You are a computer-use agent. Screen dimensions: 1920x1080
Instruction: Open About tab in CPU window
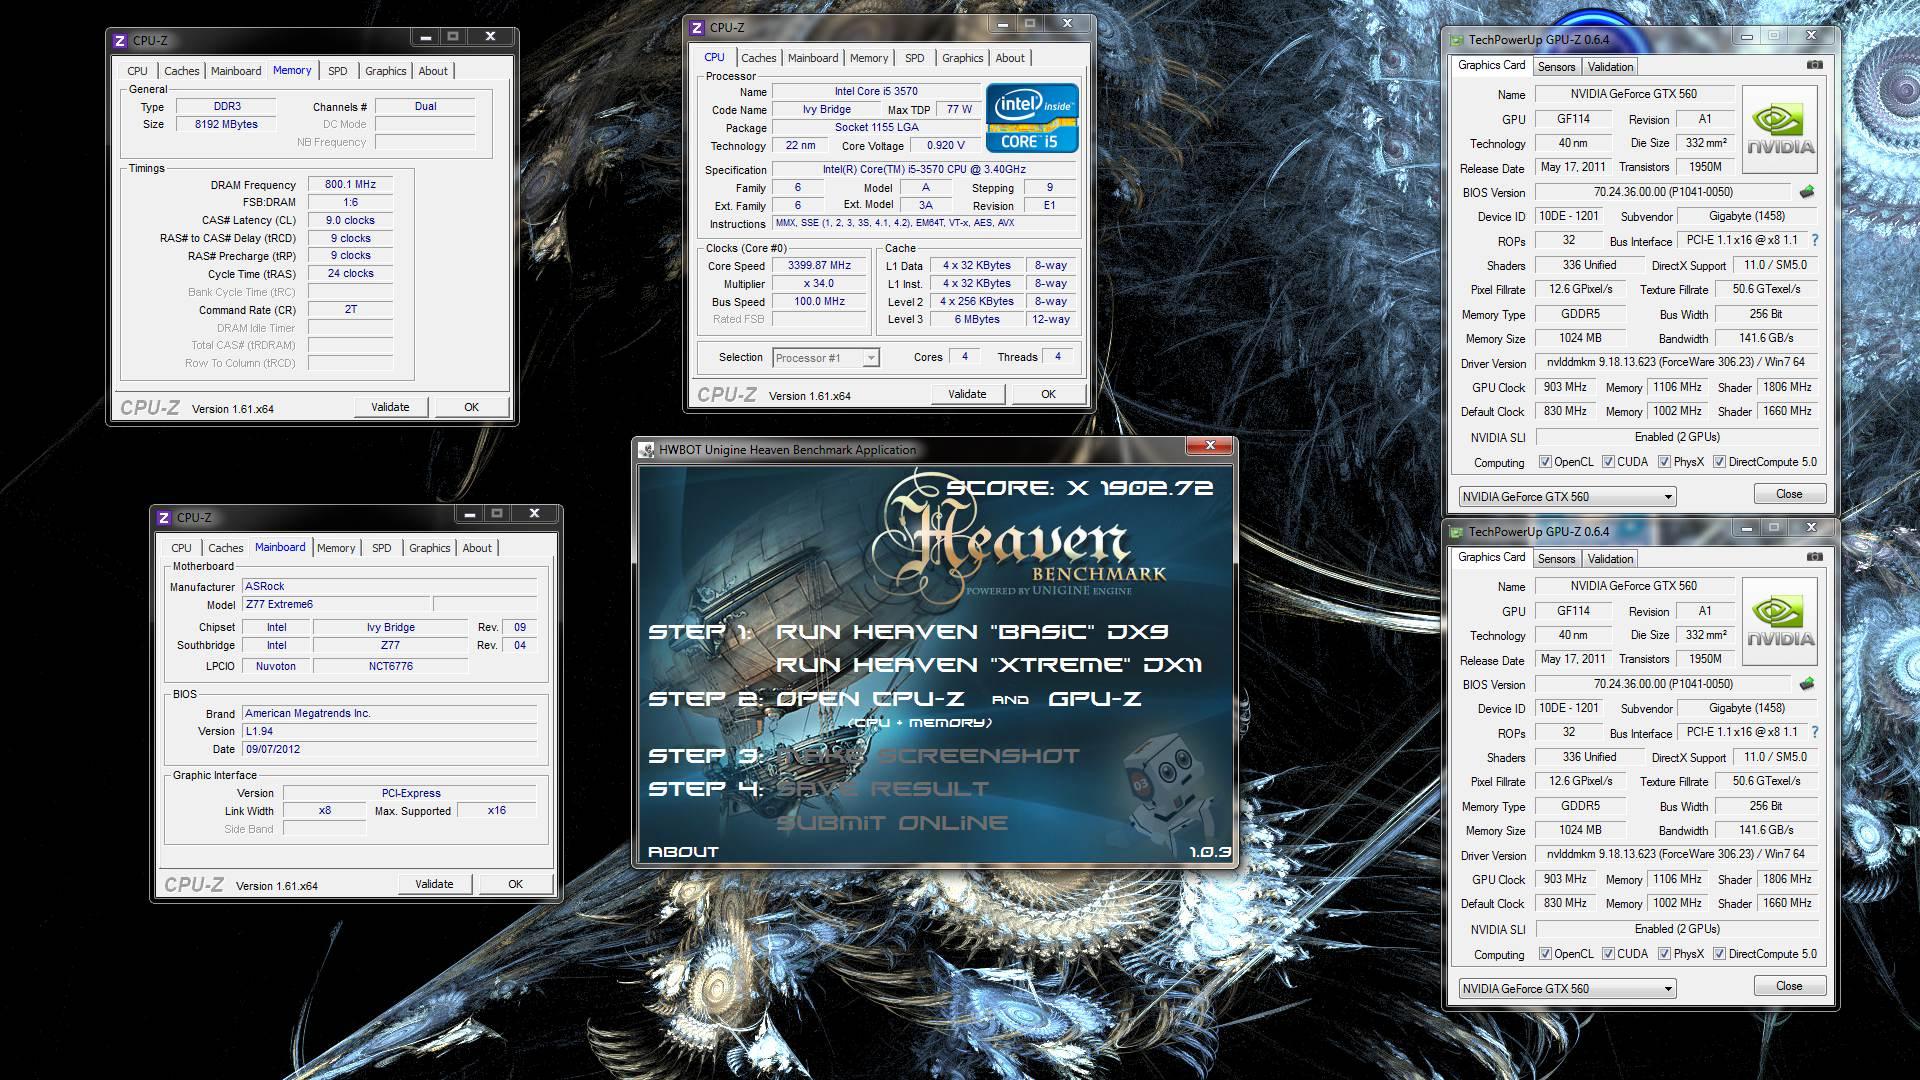pos(1010,58)
